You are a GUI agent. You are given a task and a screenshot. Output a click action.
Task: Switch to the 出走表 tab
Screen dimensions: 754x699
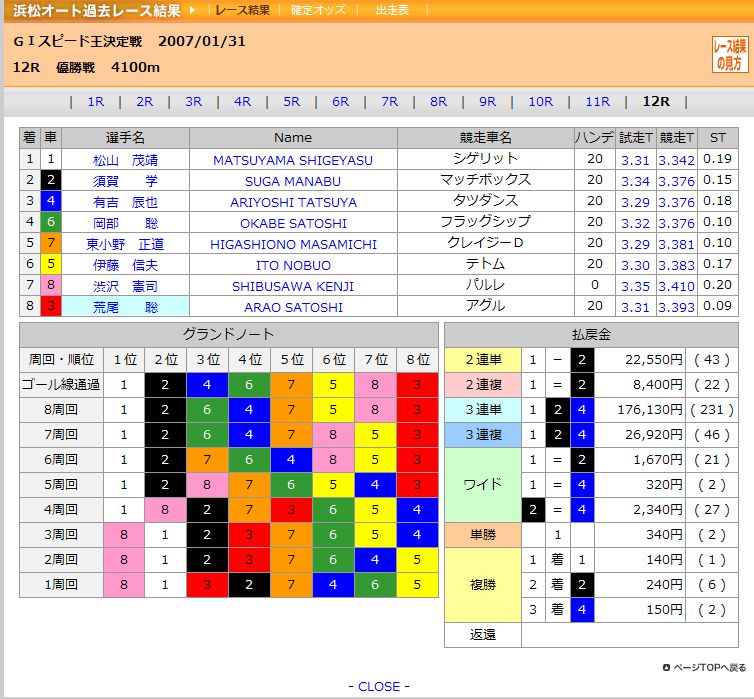pos(392,10)
